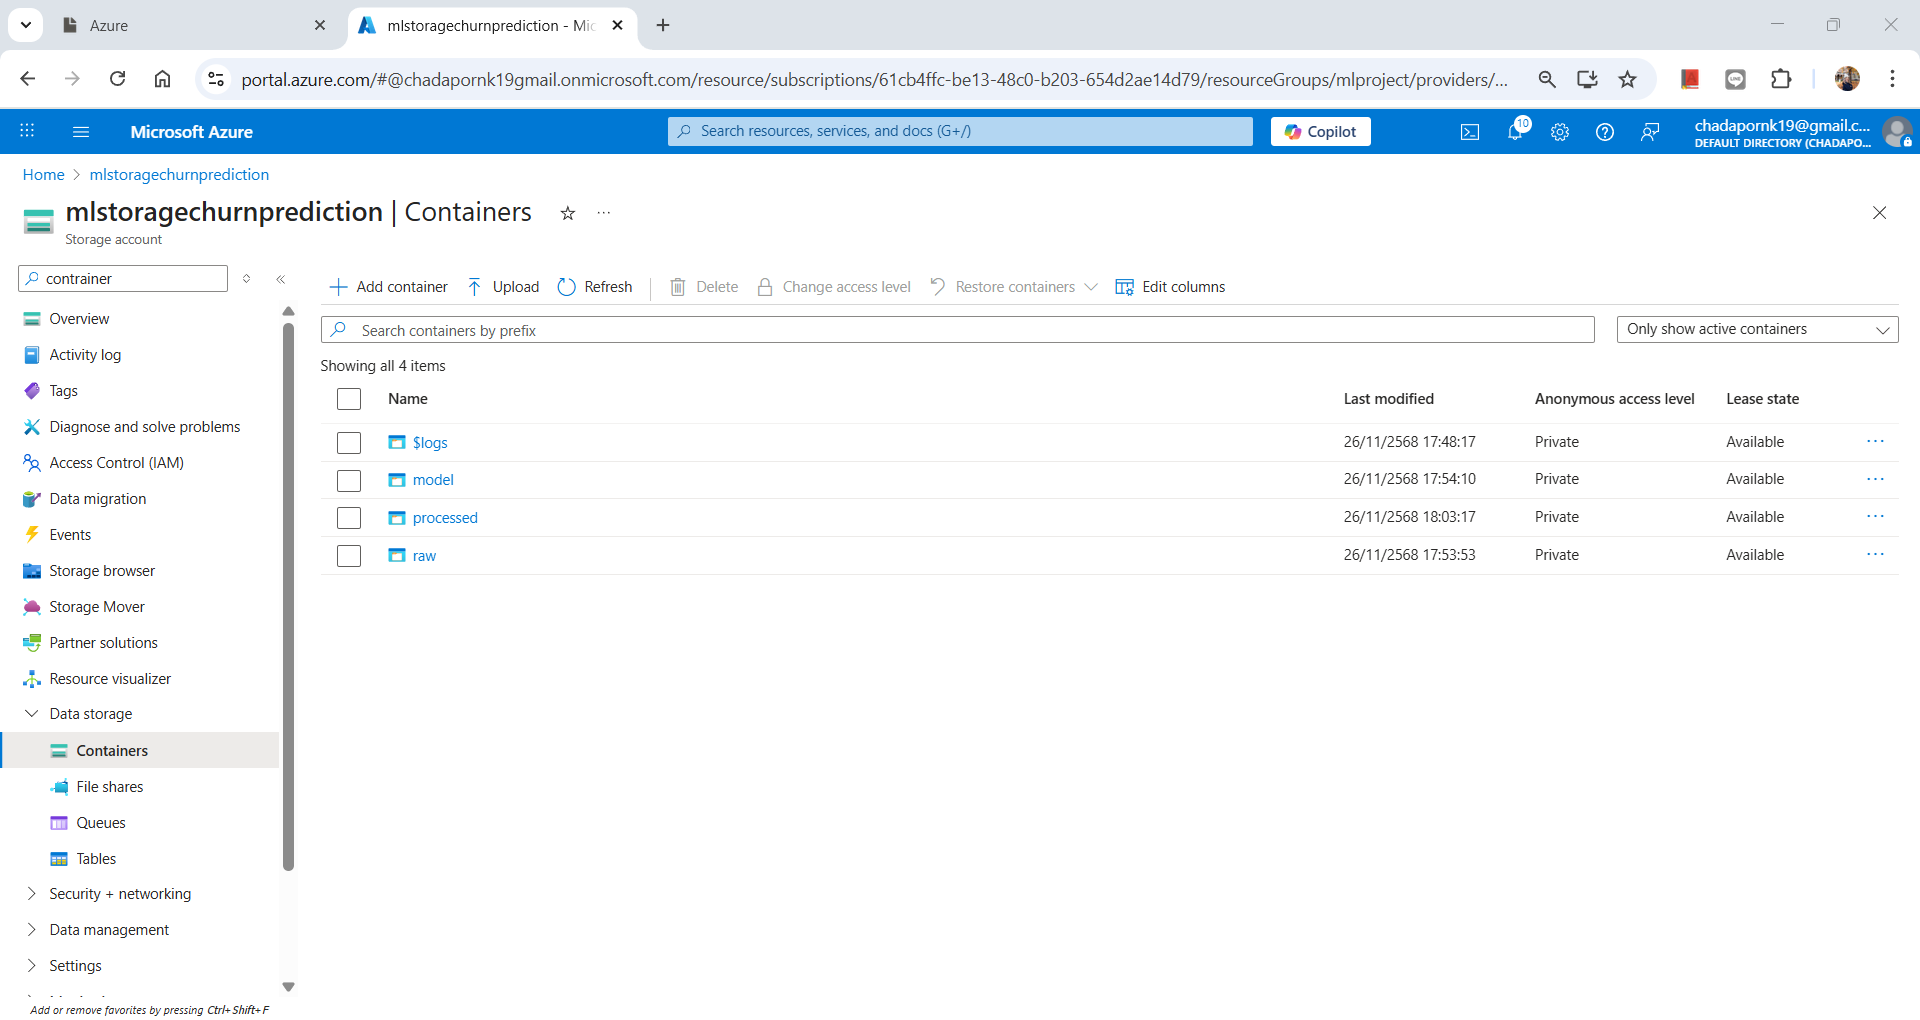Check the $logs container checkbox
The image size is (1920, 1020).
click(349, 442)
